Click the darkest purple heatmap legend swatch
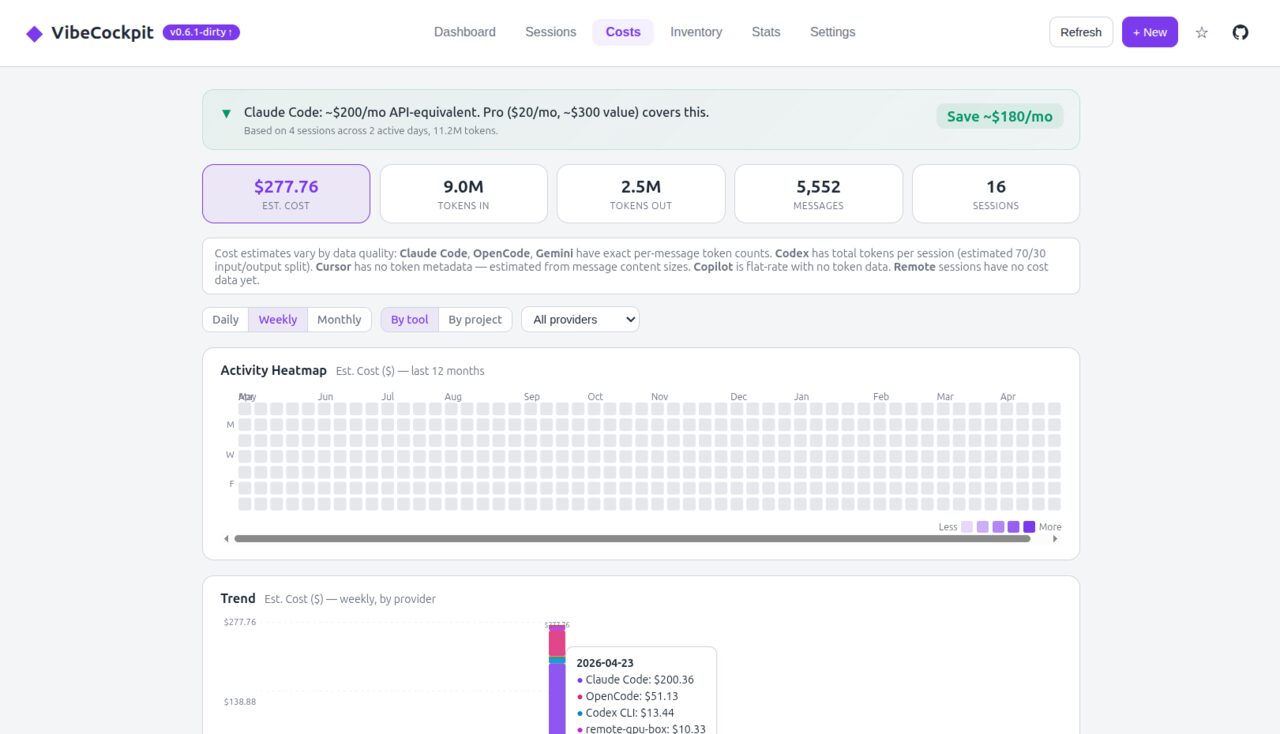 (1029, 526)
